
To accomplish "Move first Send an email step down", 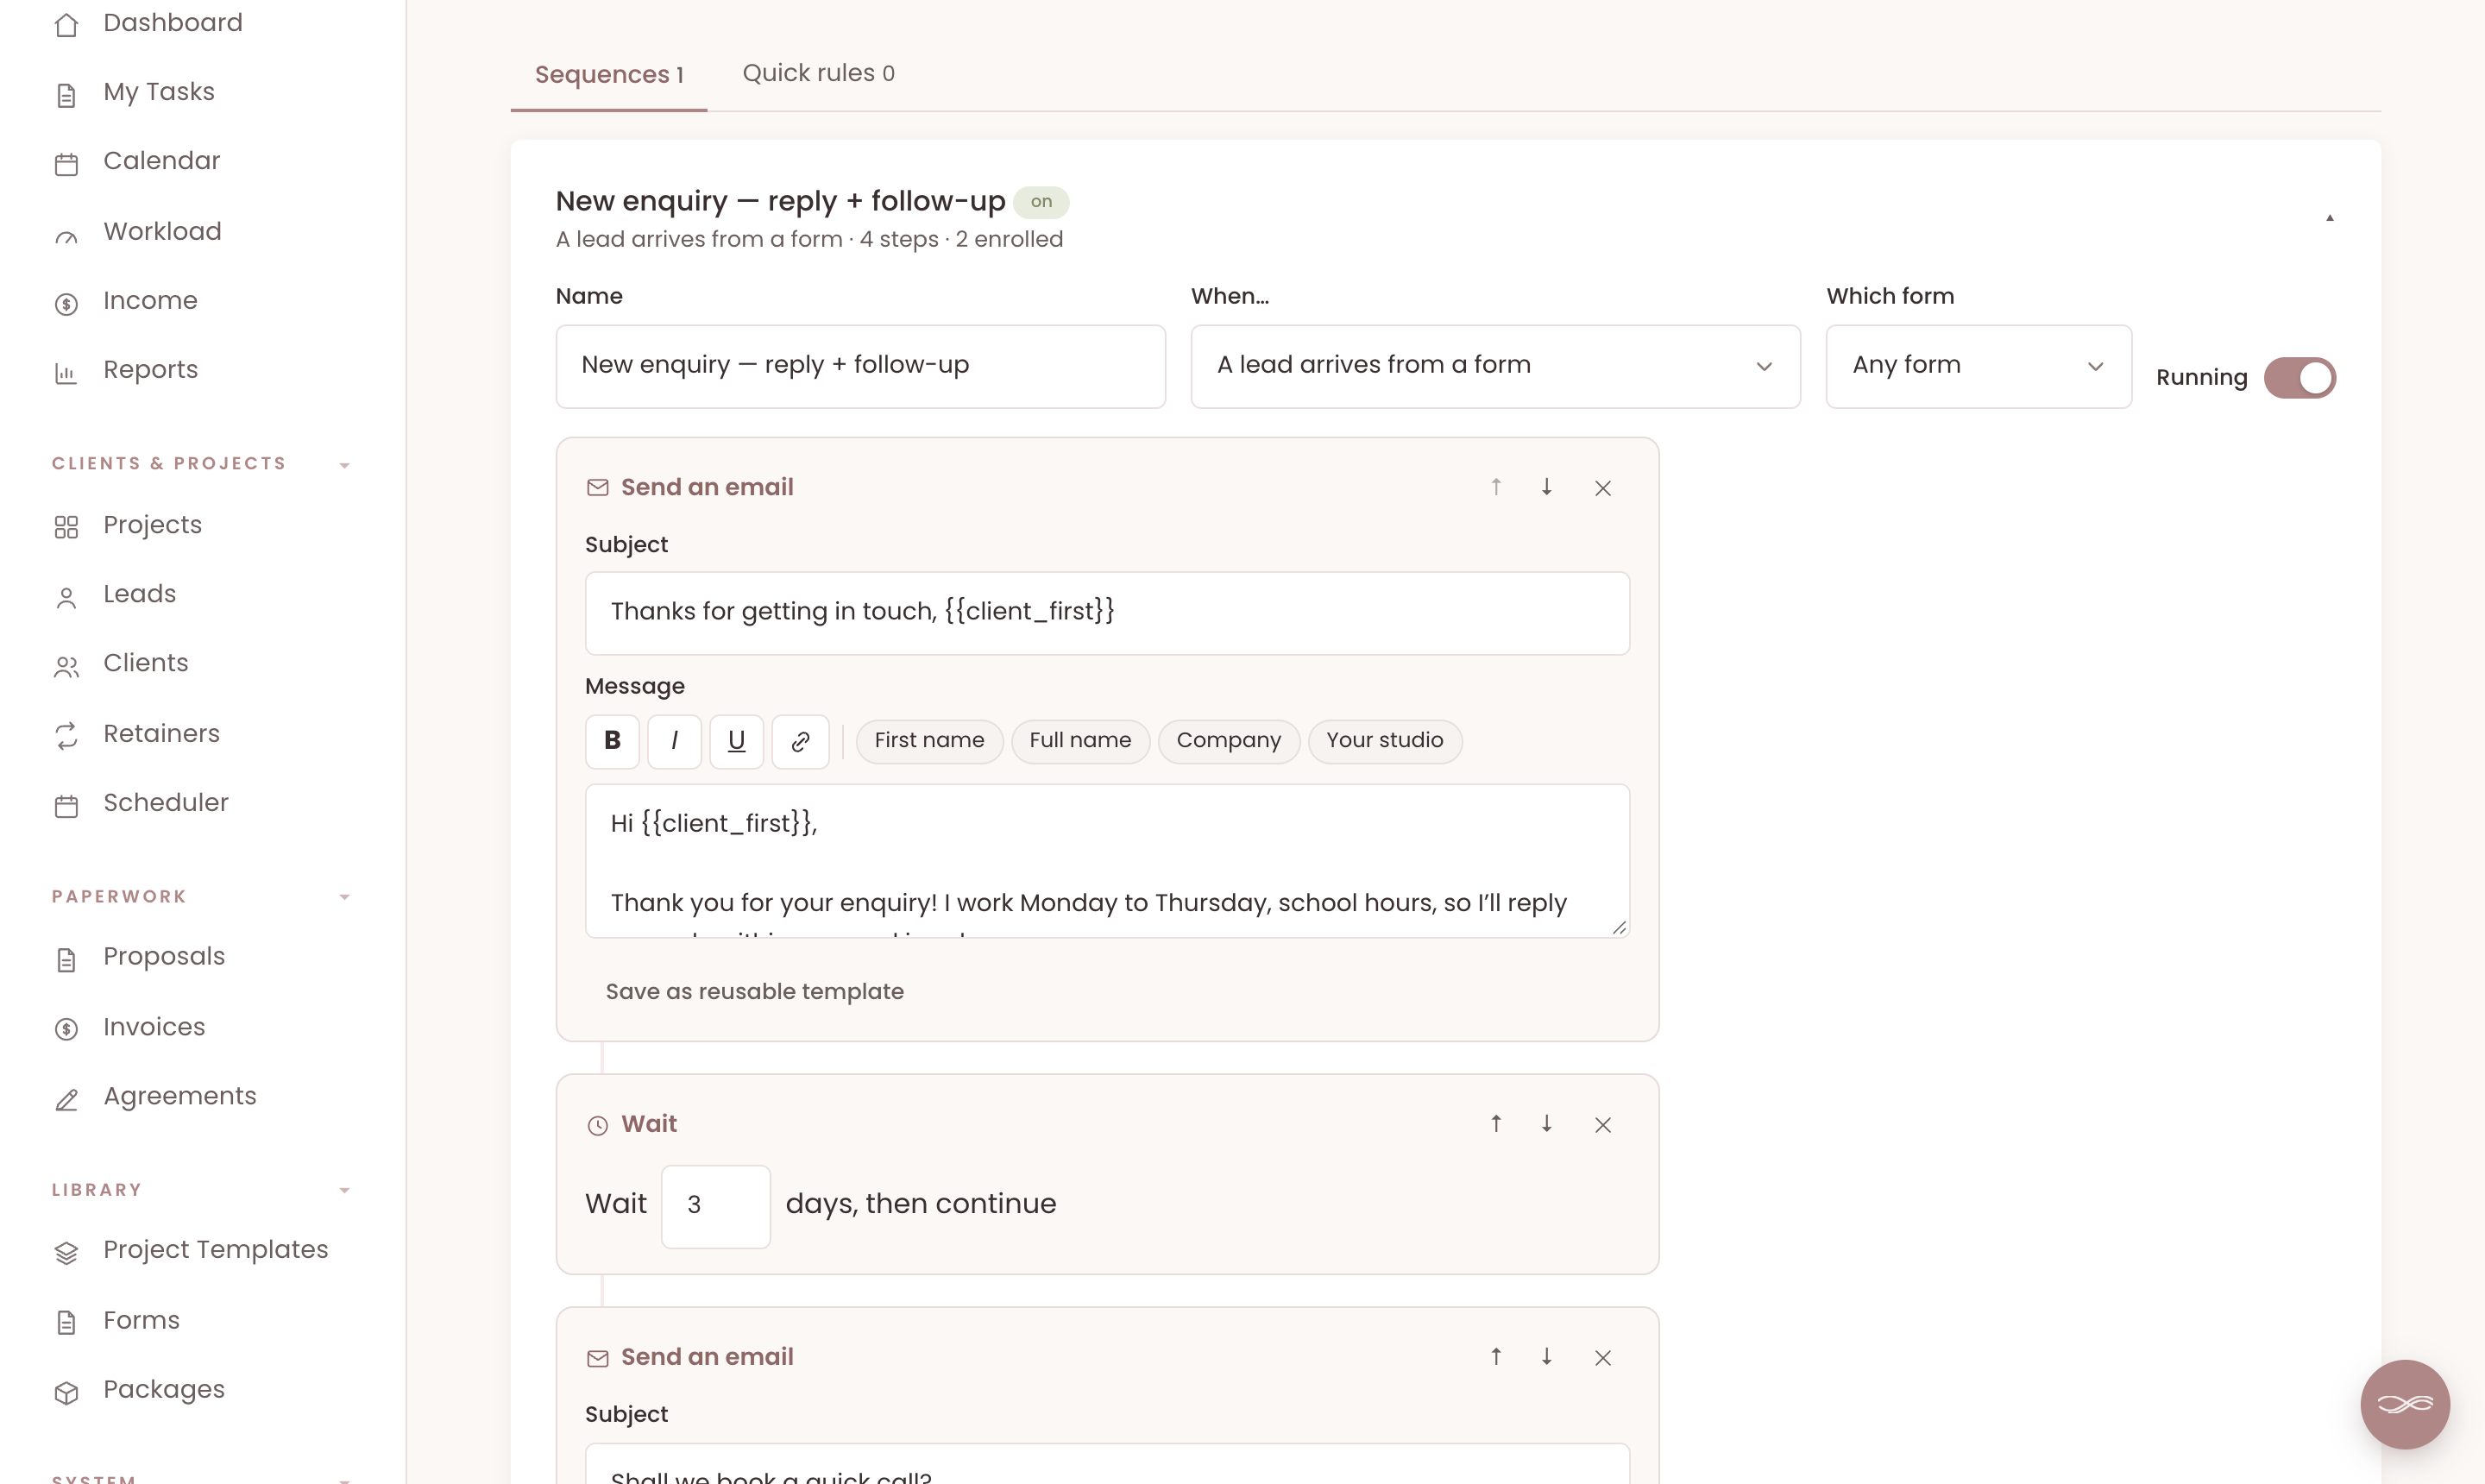I will [1547, 487].
